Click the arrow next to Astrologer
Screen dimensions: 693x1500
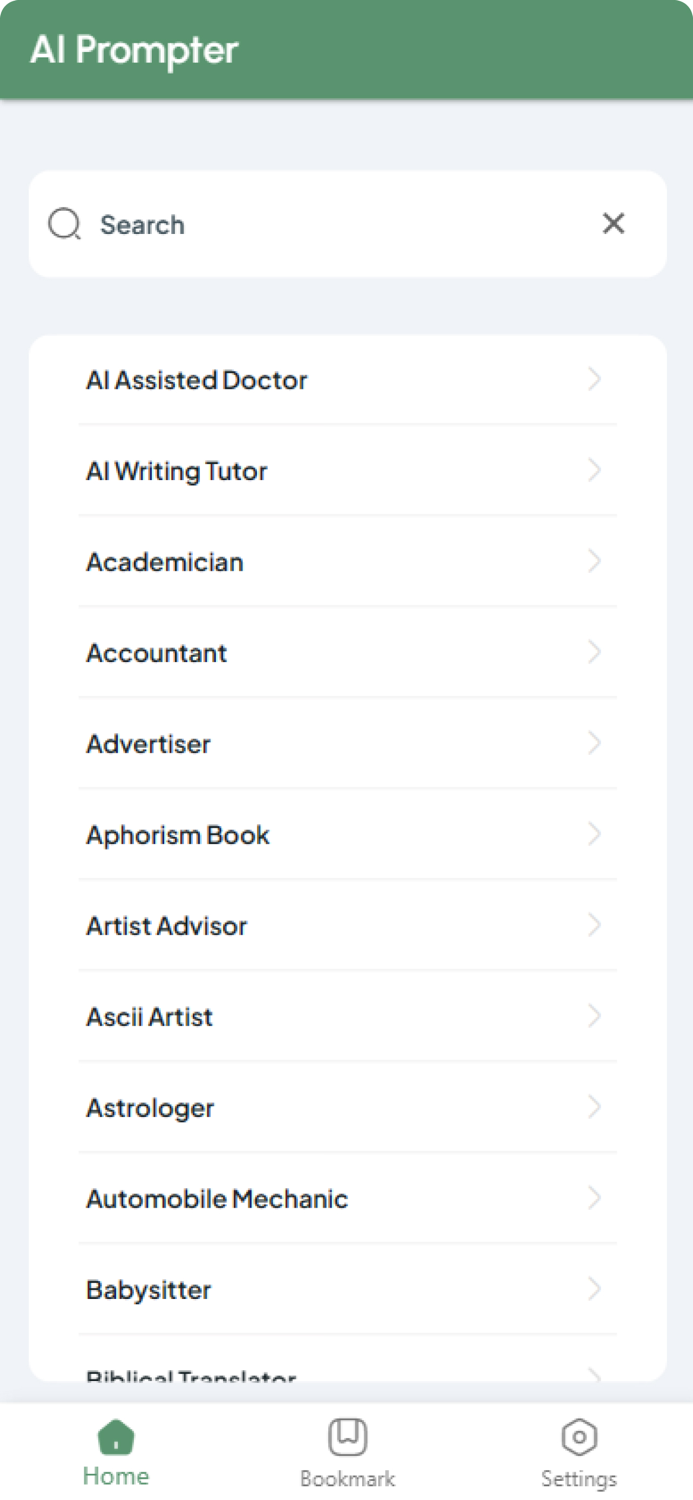coord(595,1107)
